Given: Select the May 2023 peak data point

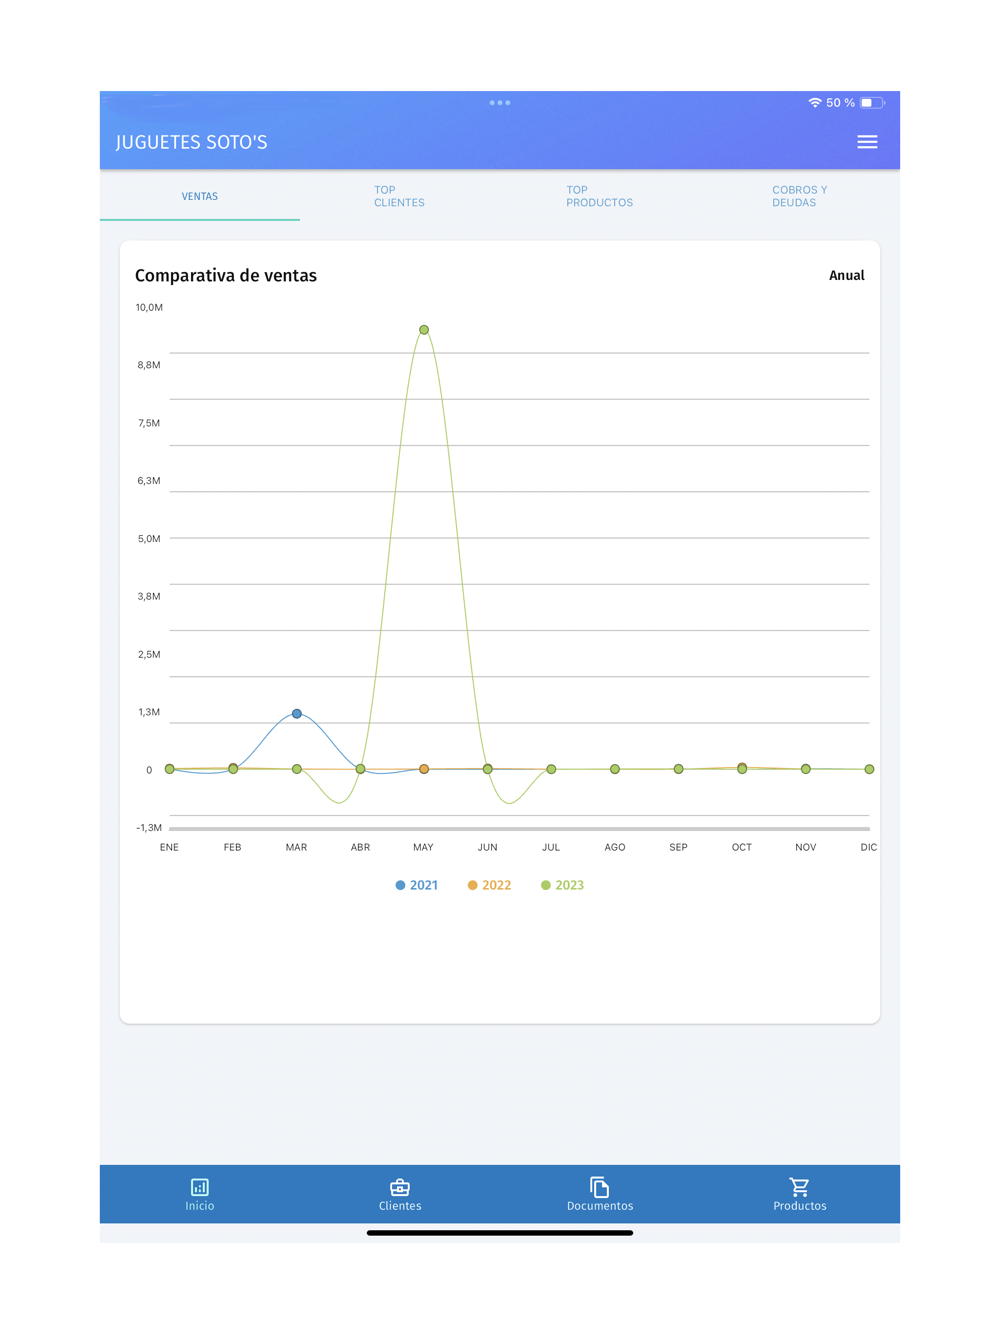Looking at the screenshot, I should pos(424,330).
